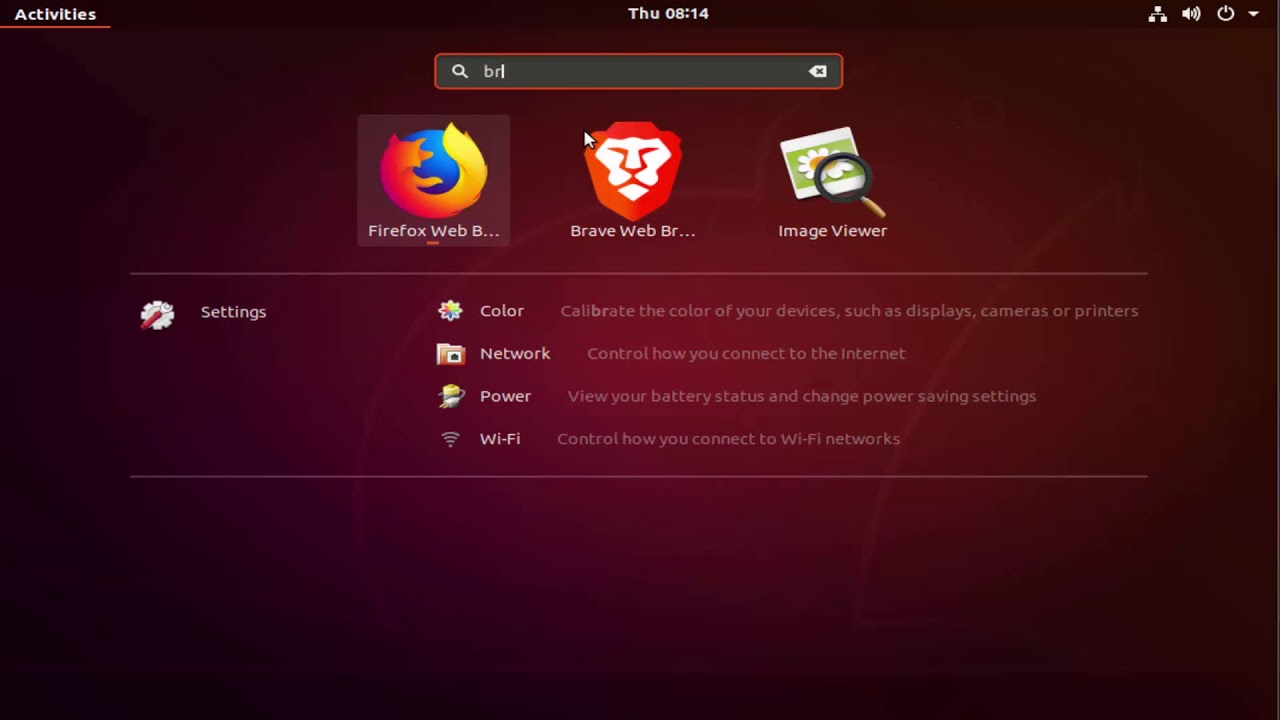The height and width of the screenshot is (720, 1280).
Task: Select the Wi-Fi search result
Action: tap(789, 439)
